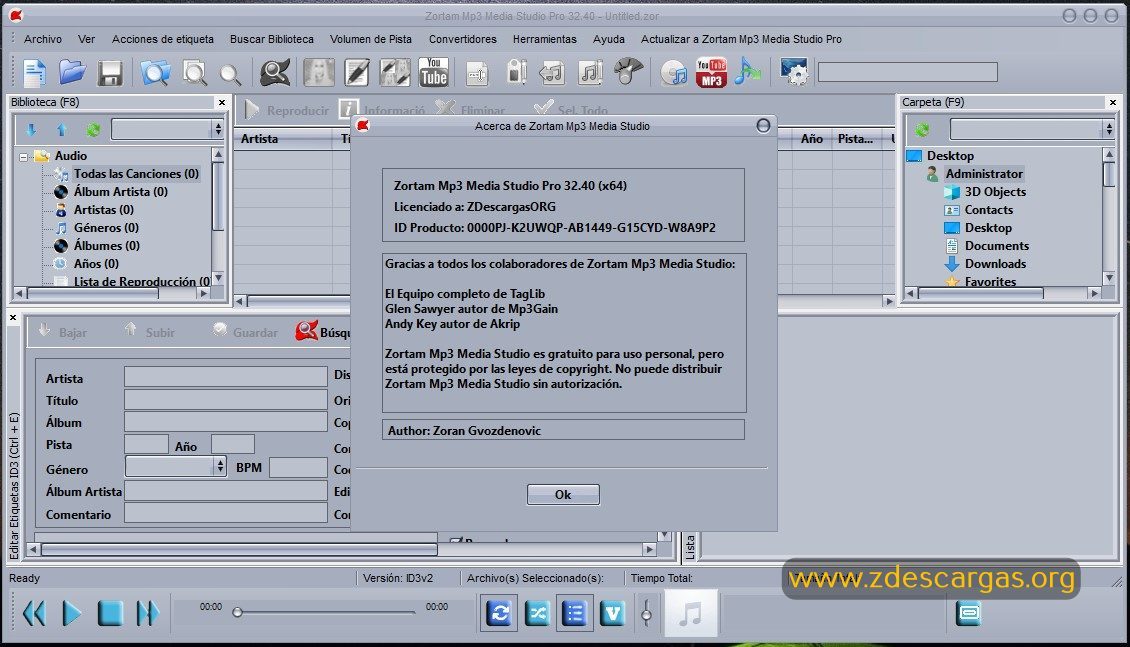The width and height of the screenshot is (1130, 647).
Task: Open the Ayuda menu
Action: coord(609,39)
